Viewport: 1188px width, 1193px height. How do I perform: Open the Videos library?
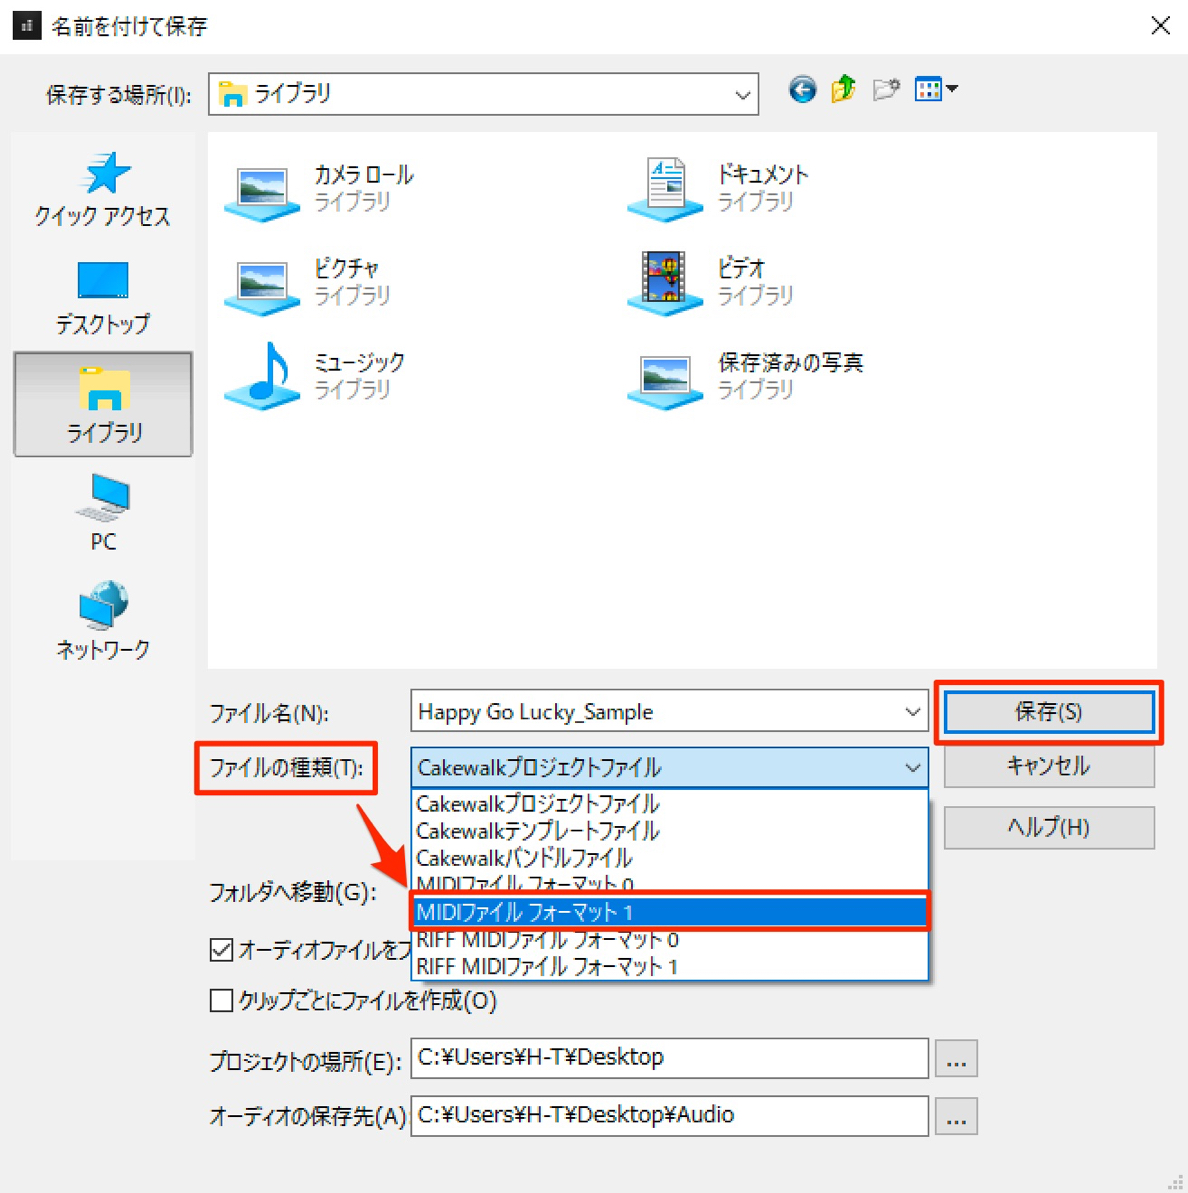point(709,282)
